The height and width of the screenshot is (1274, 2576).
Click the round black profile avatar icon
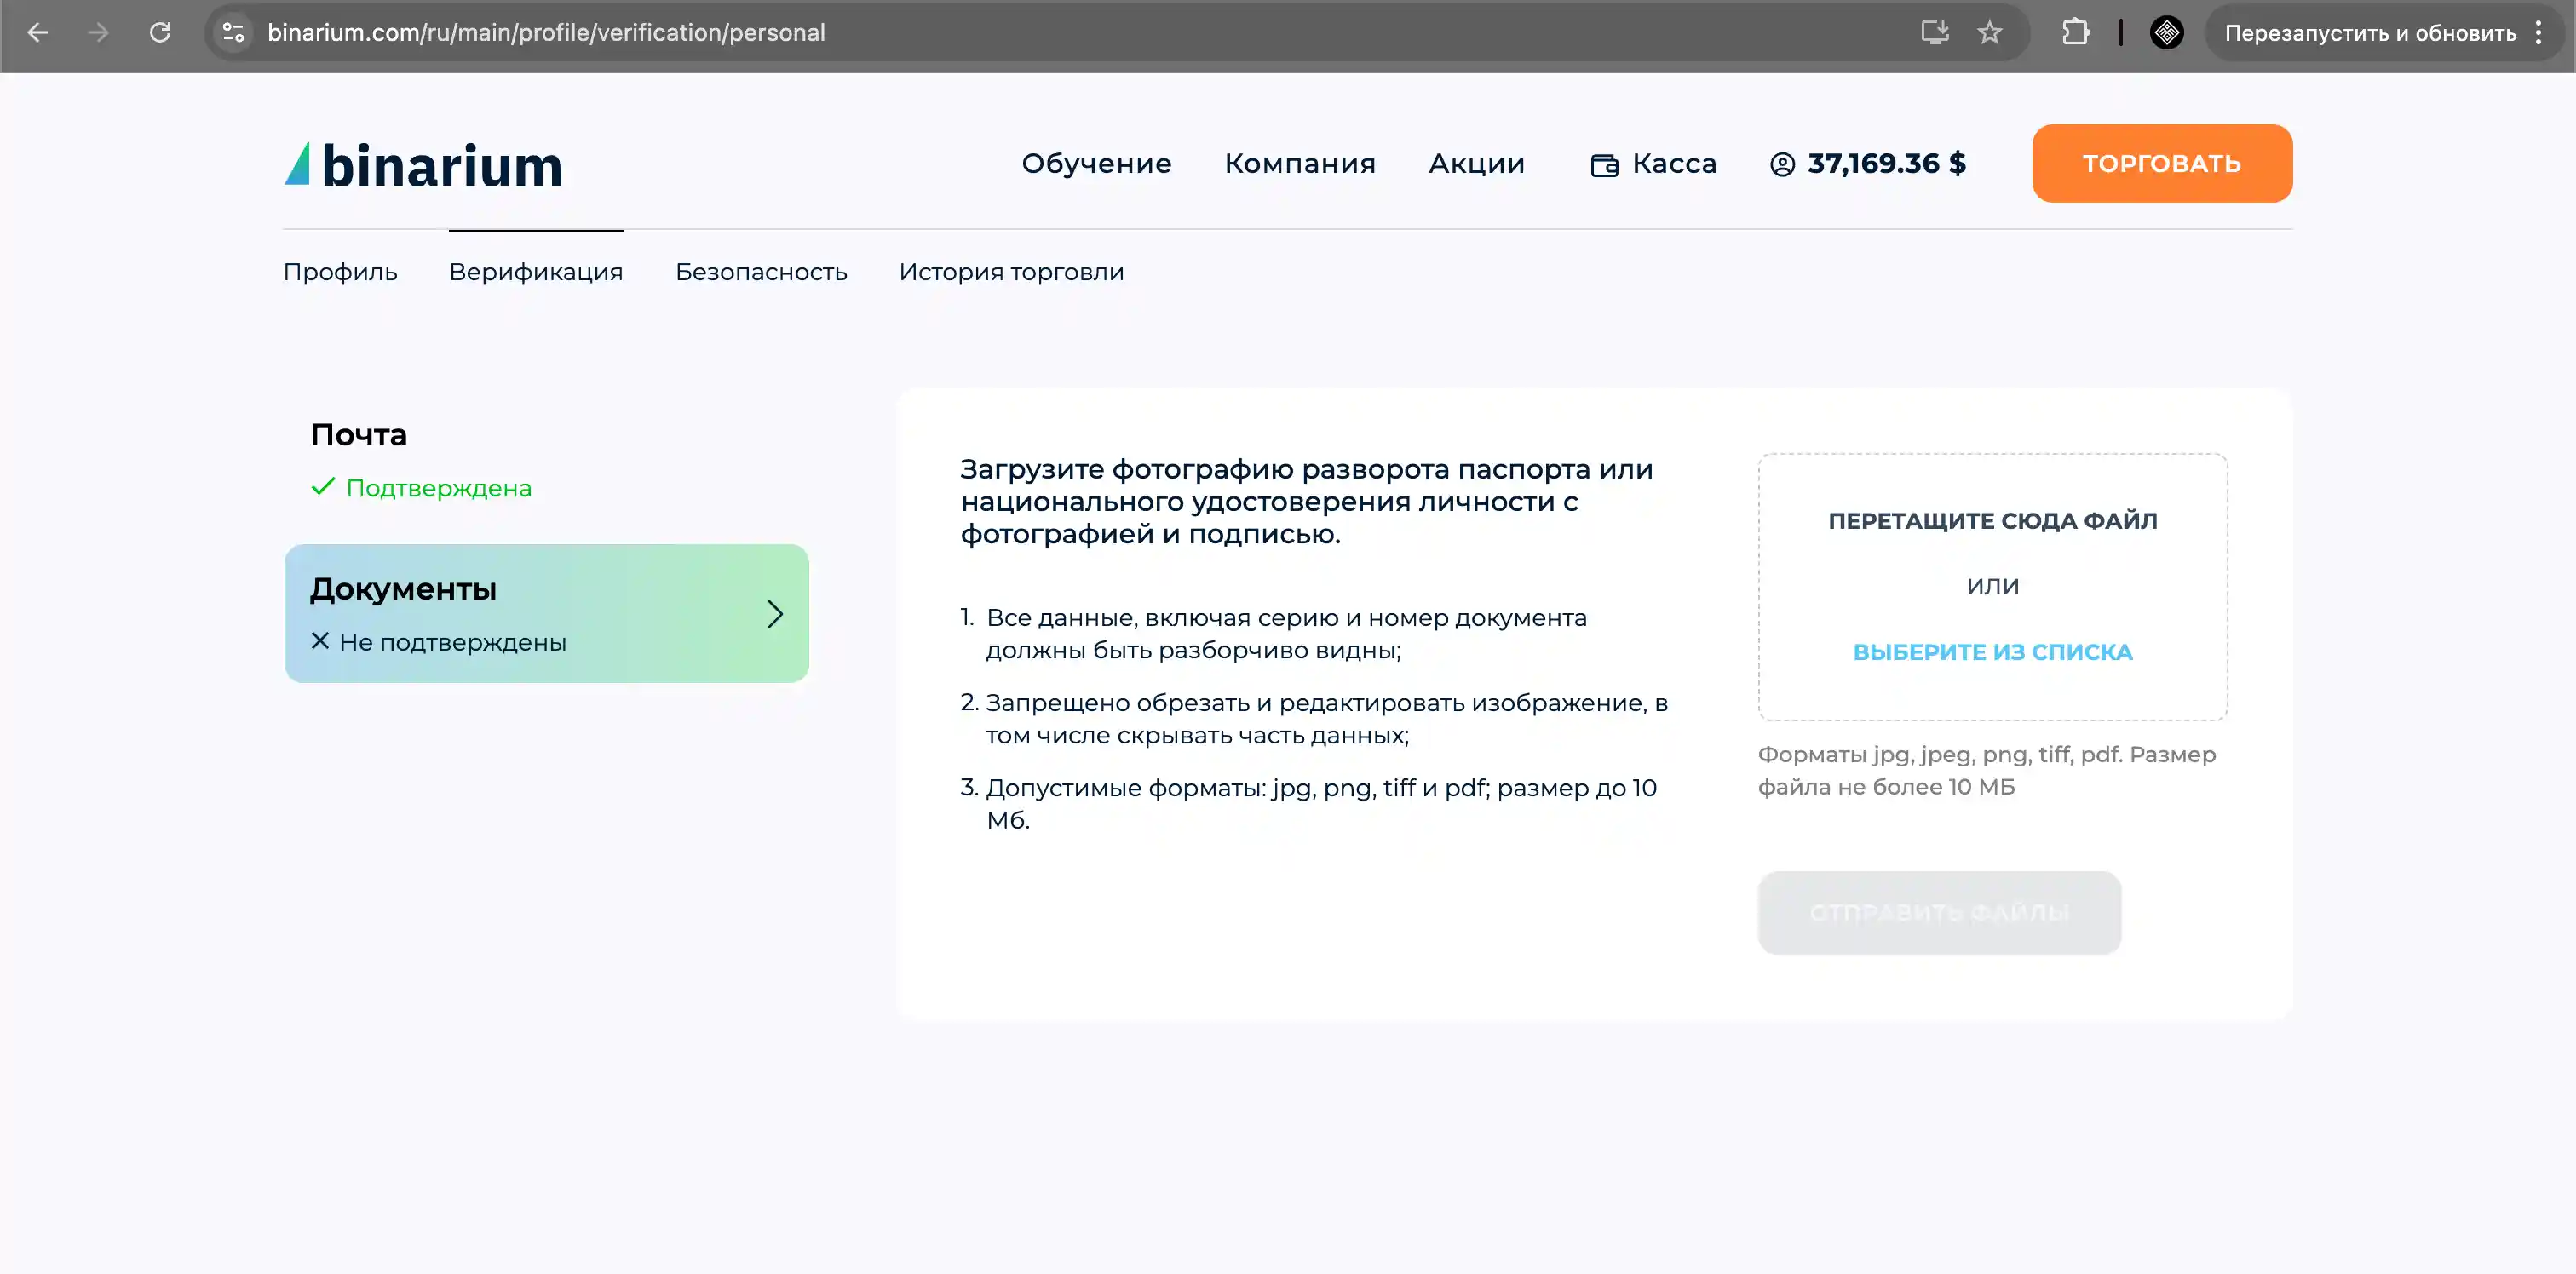coord(2167,33)
